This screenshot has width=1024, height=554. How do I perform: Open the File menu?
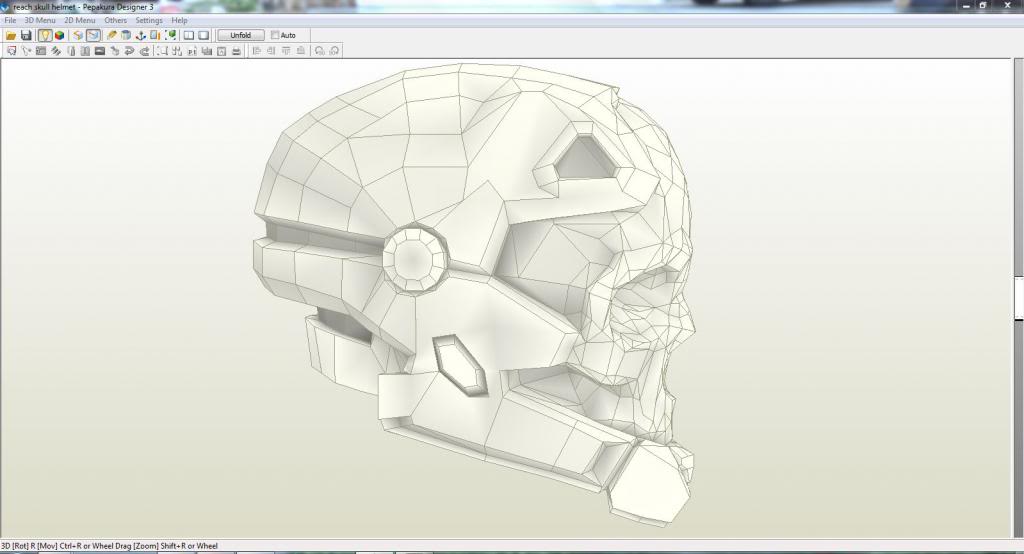(10, 20)
